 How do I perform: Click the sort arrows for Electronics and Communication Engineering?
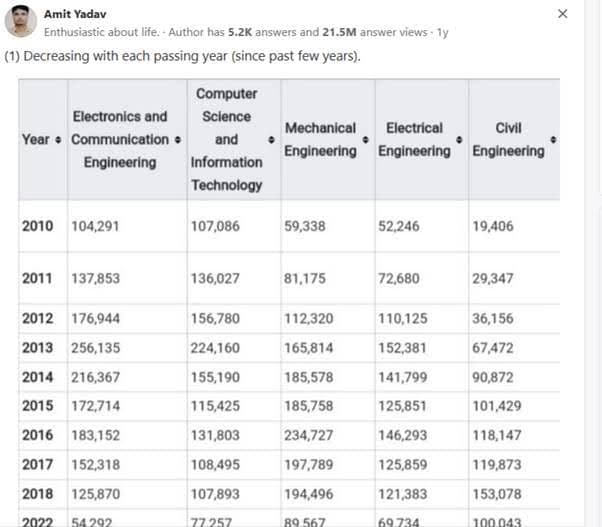point(177,139)
